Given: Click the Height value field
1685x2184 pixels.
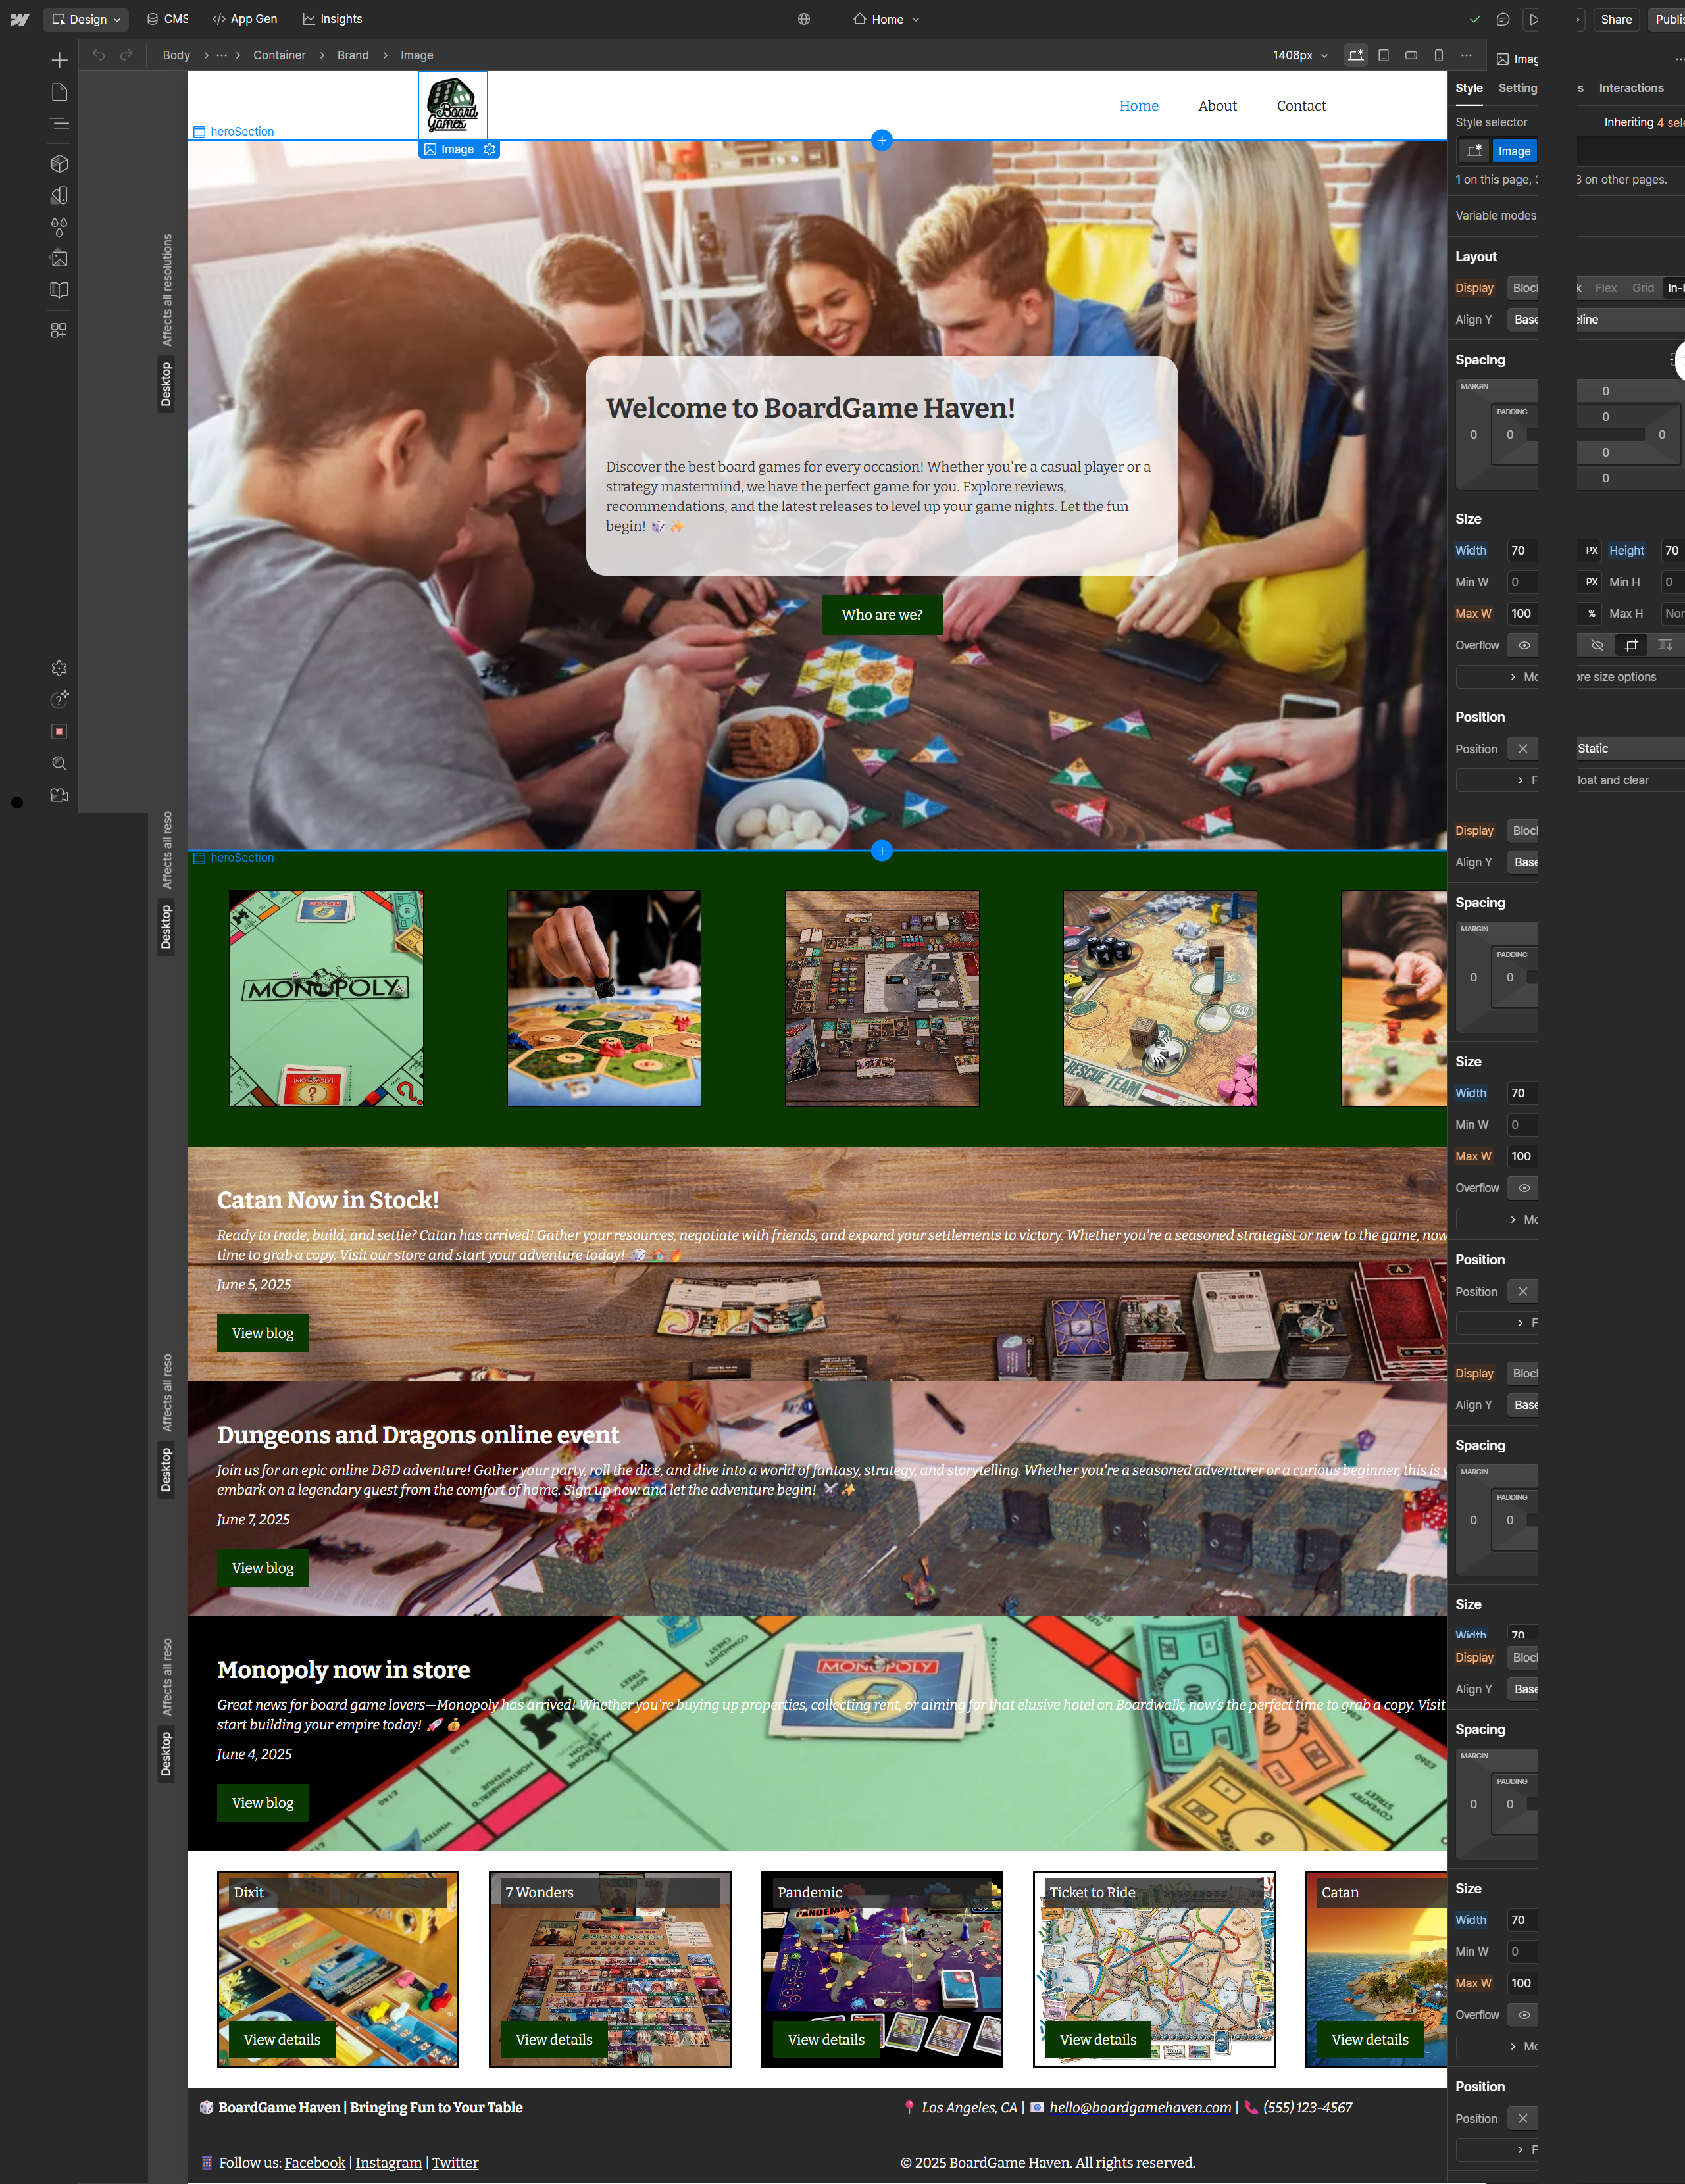Looking at the screenshot, I should 1673,551.
